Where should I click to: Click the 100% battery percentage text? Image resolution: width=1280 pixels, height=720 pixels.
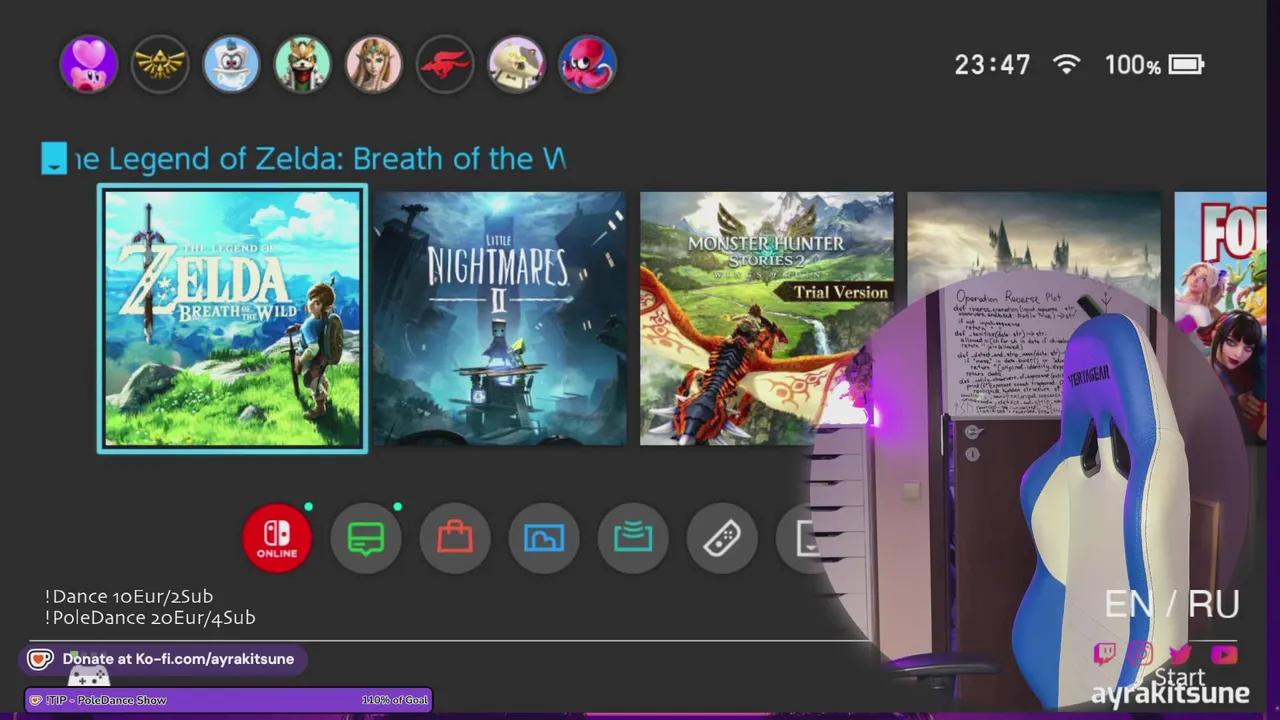pyautogui.click(x=1132, y=65)
